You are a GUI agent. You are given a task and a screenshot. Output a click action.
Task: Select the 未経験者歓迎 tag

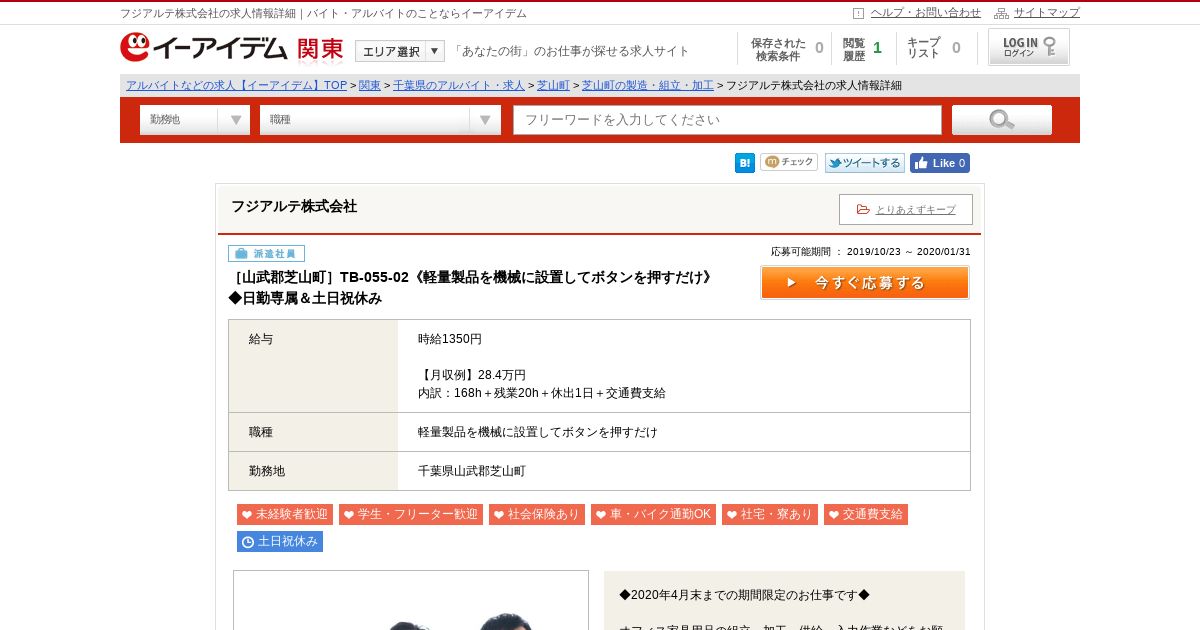(x=285, y=514)
